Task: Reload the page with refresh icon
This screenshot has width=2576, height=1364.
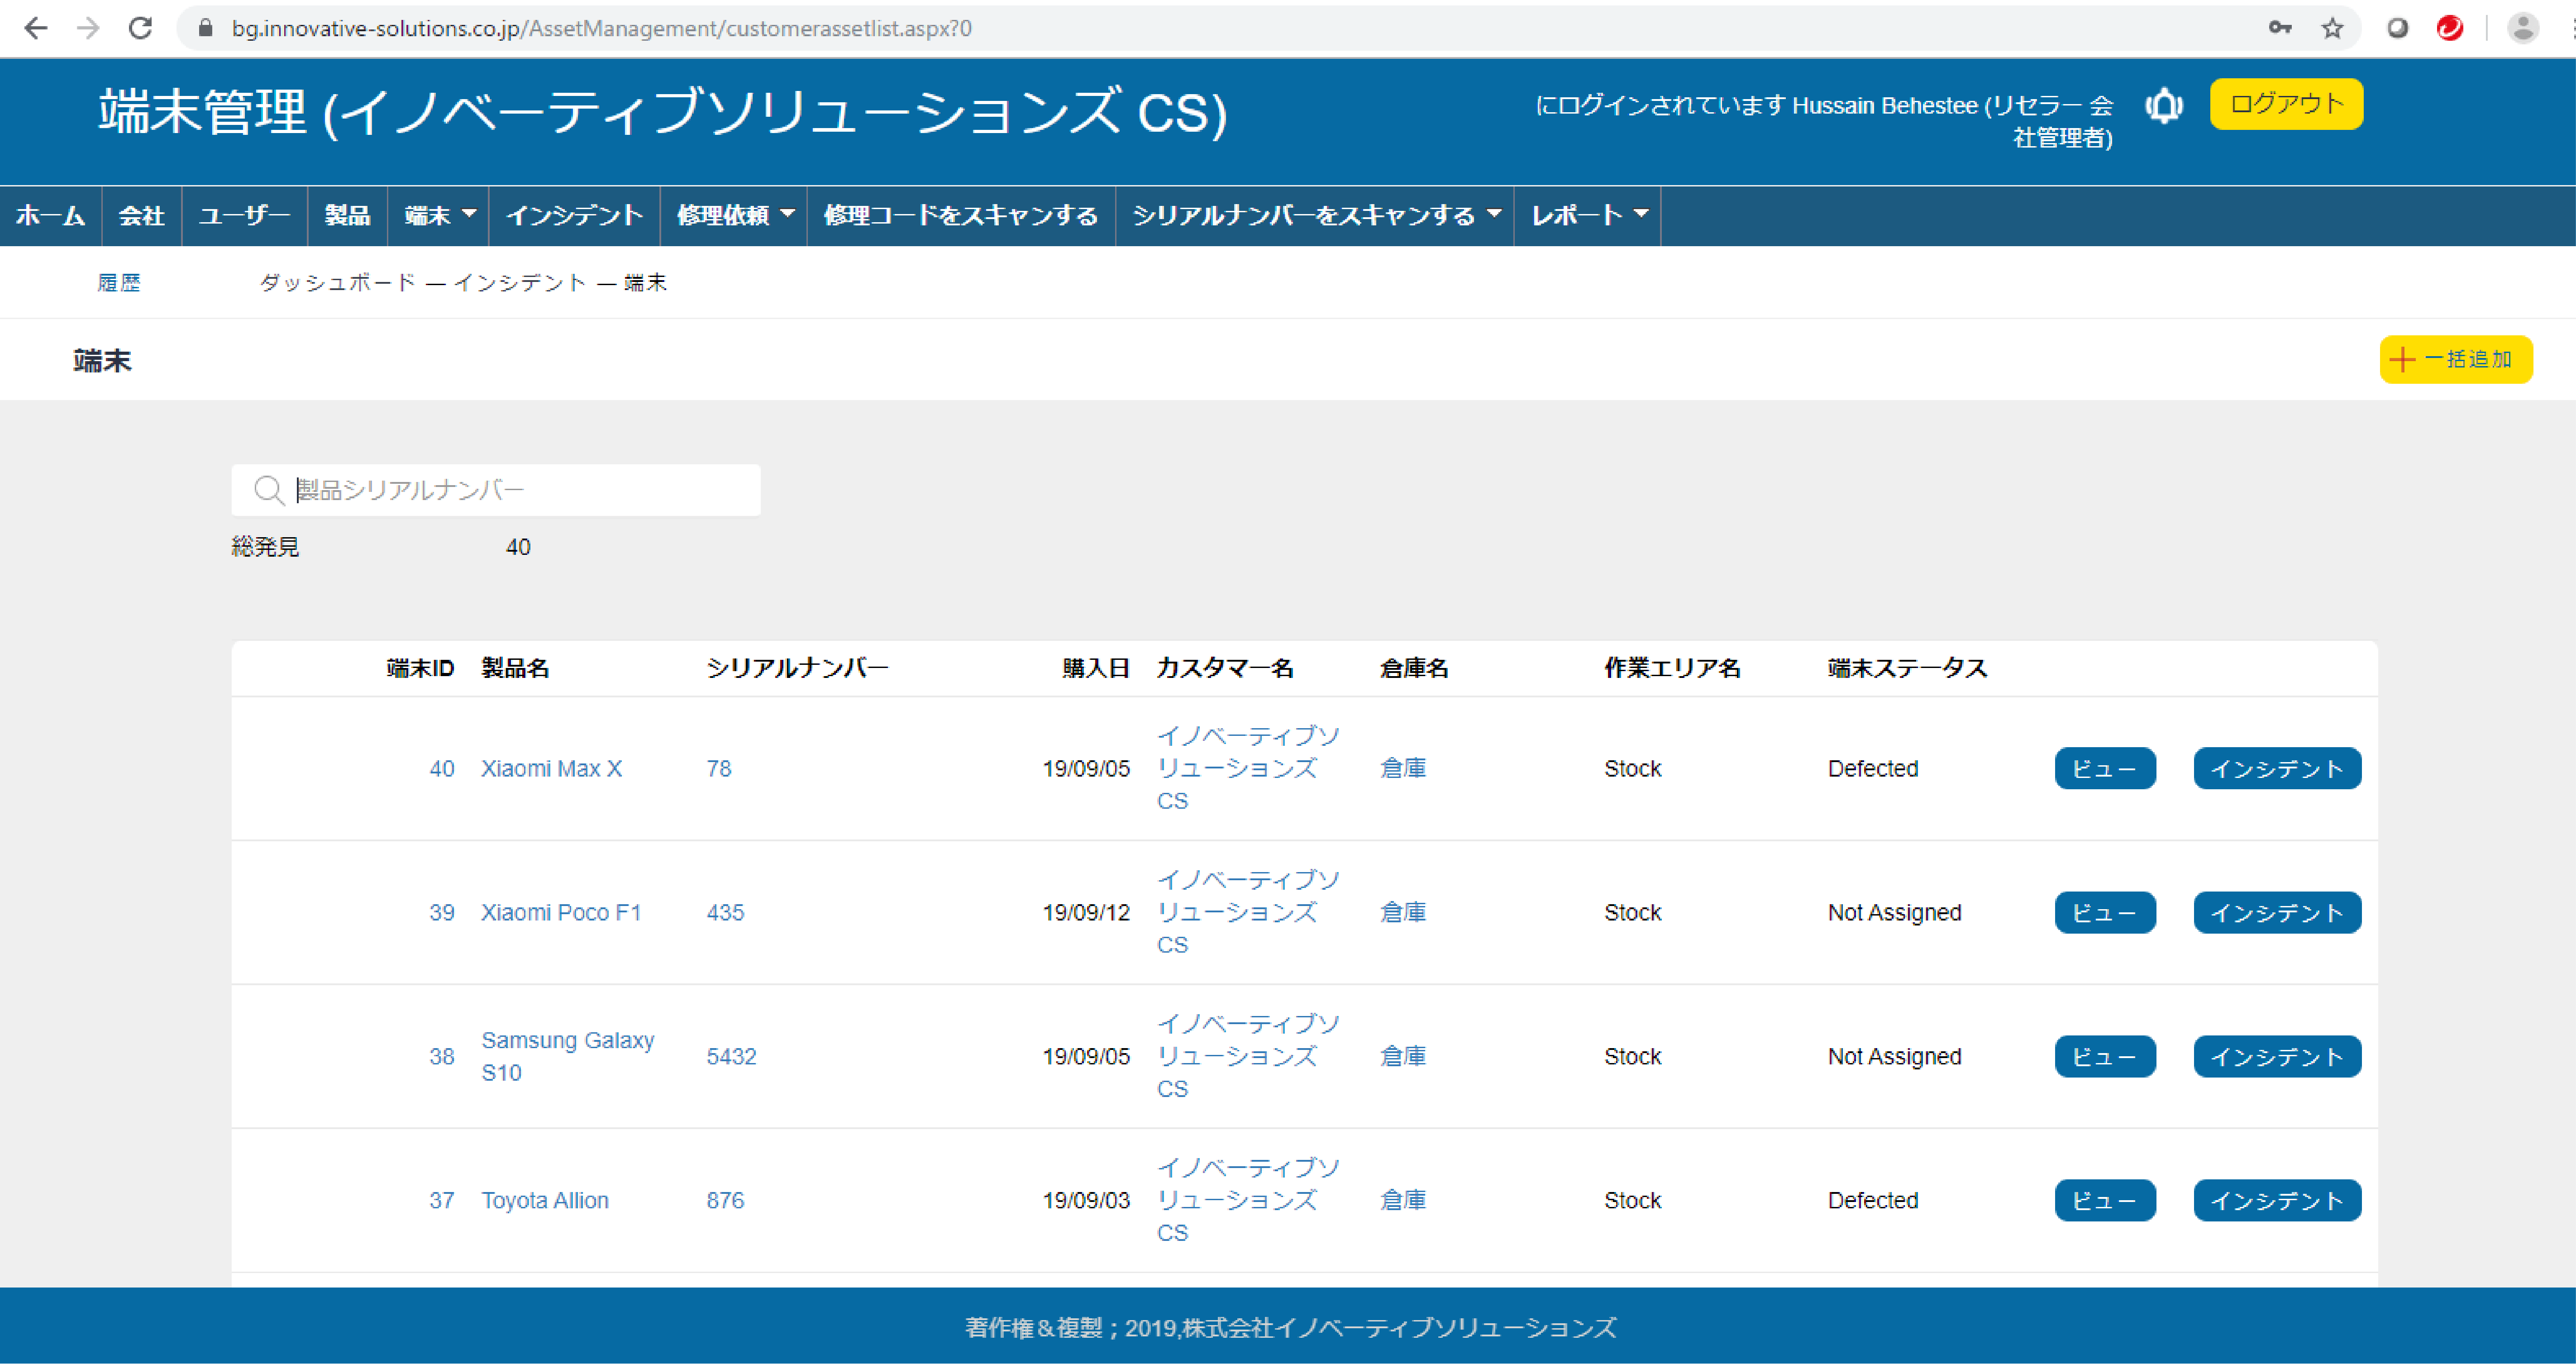Action: coord(141,28)
